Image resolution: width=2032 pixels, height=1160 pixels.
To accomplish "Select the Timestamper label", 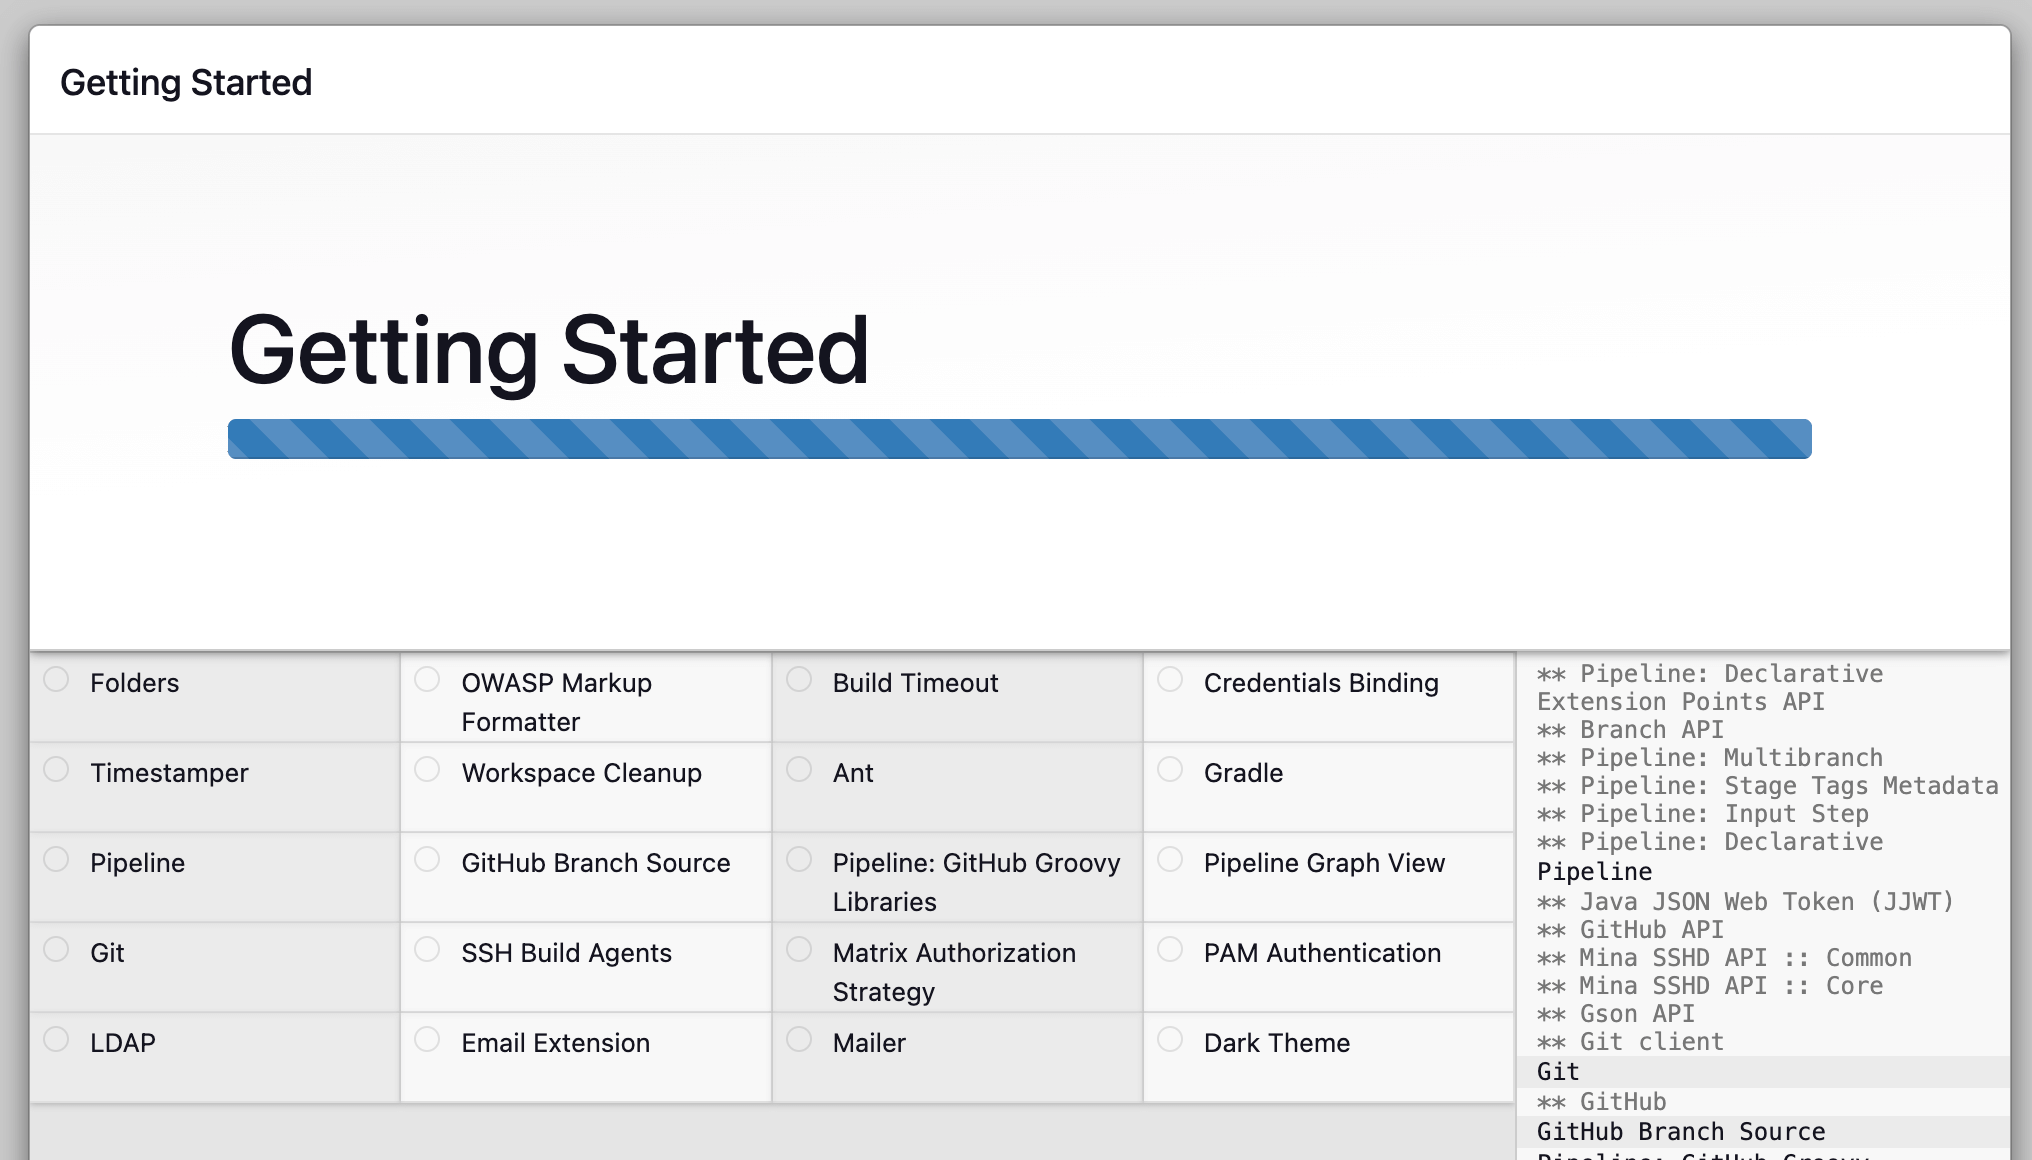I will click(169, 773).
